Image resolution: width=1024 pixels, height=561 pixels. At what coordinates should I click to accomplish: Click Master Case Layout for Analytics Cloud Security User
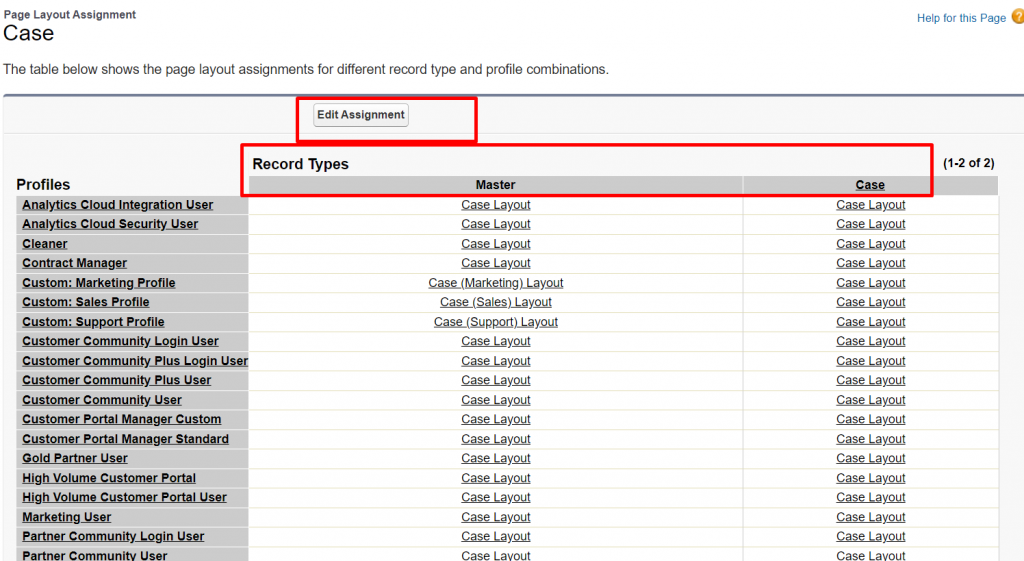pos(496,224)
